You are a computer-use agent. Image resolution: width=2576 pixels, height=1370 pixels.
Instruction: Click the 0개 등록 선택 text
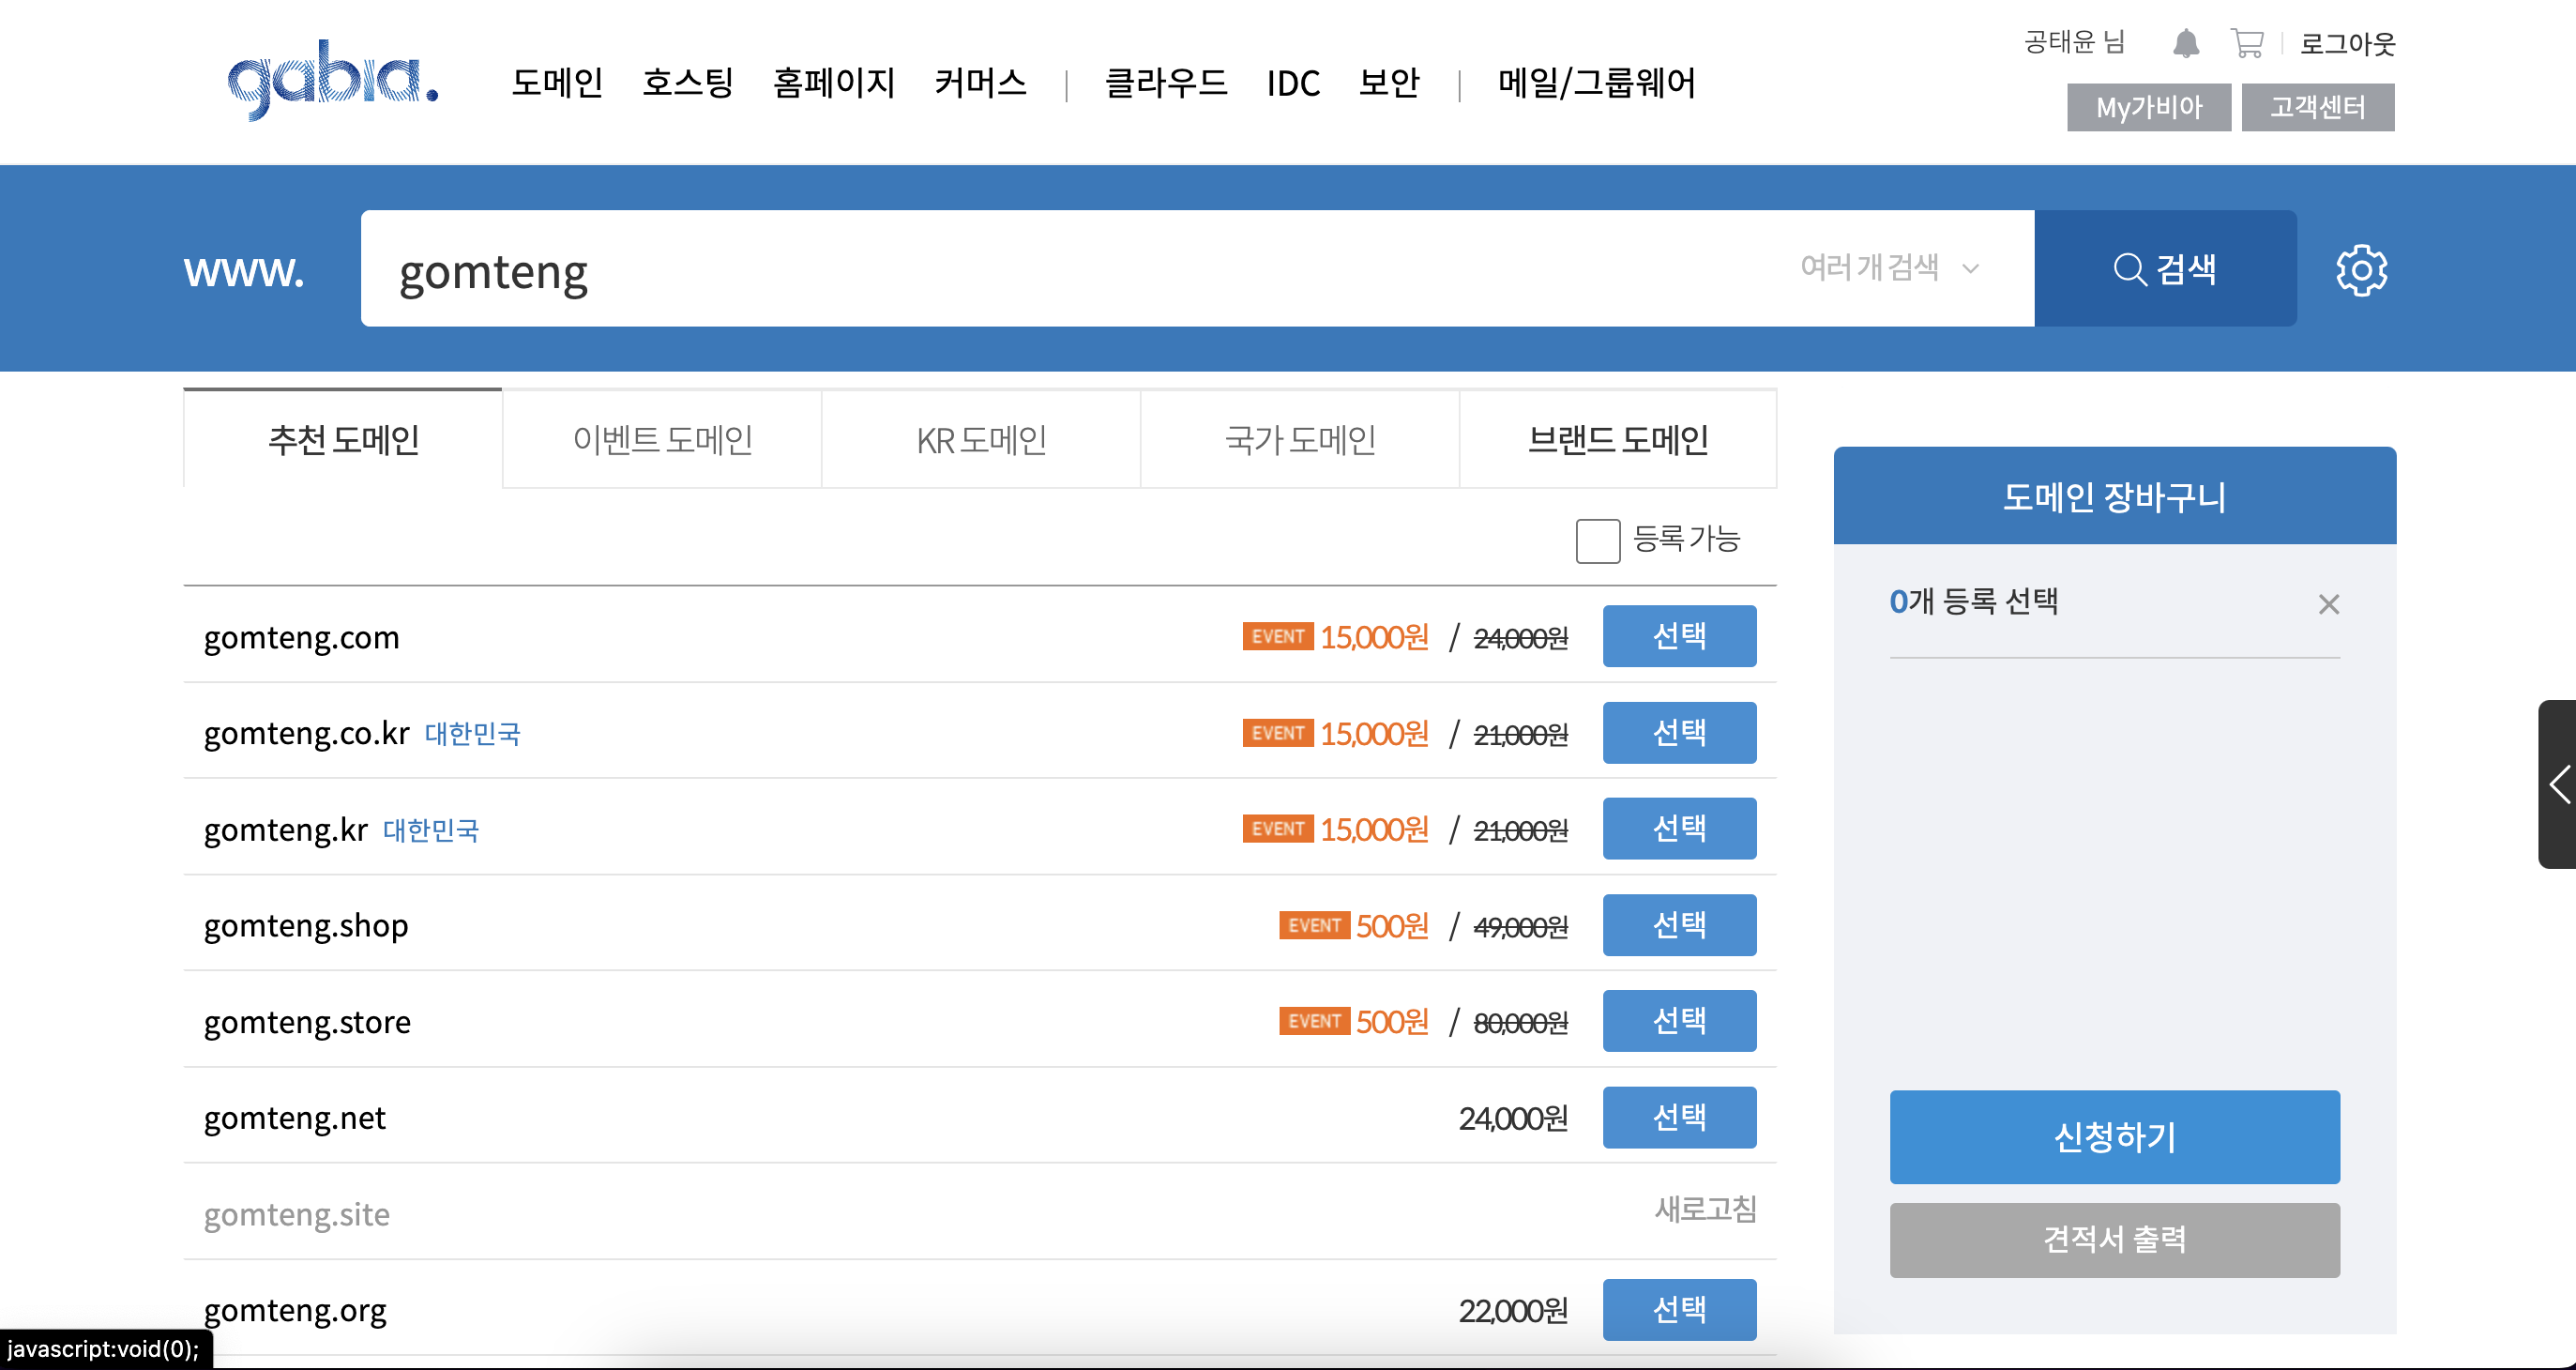pyautogui.click(x=1973, y=601)
